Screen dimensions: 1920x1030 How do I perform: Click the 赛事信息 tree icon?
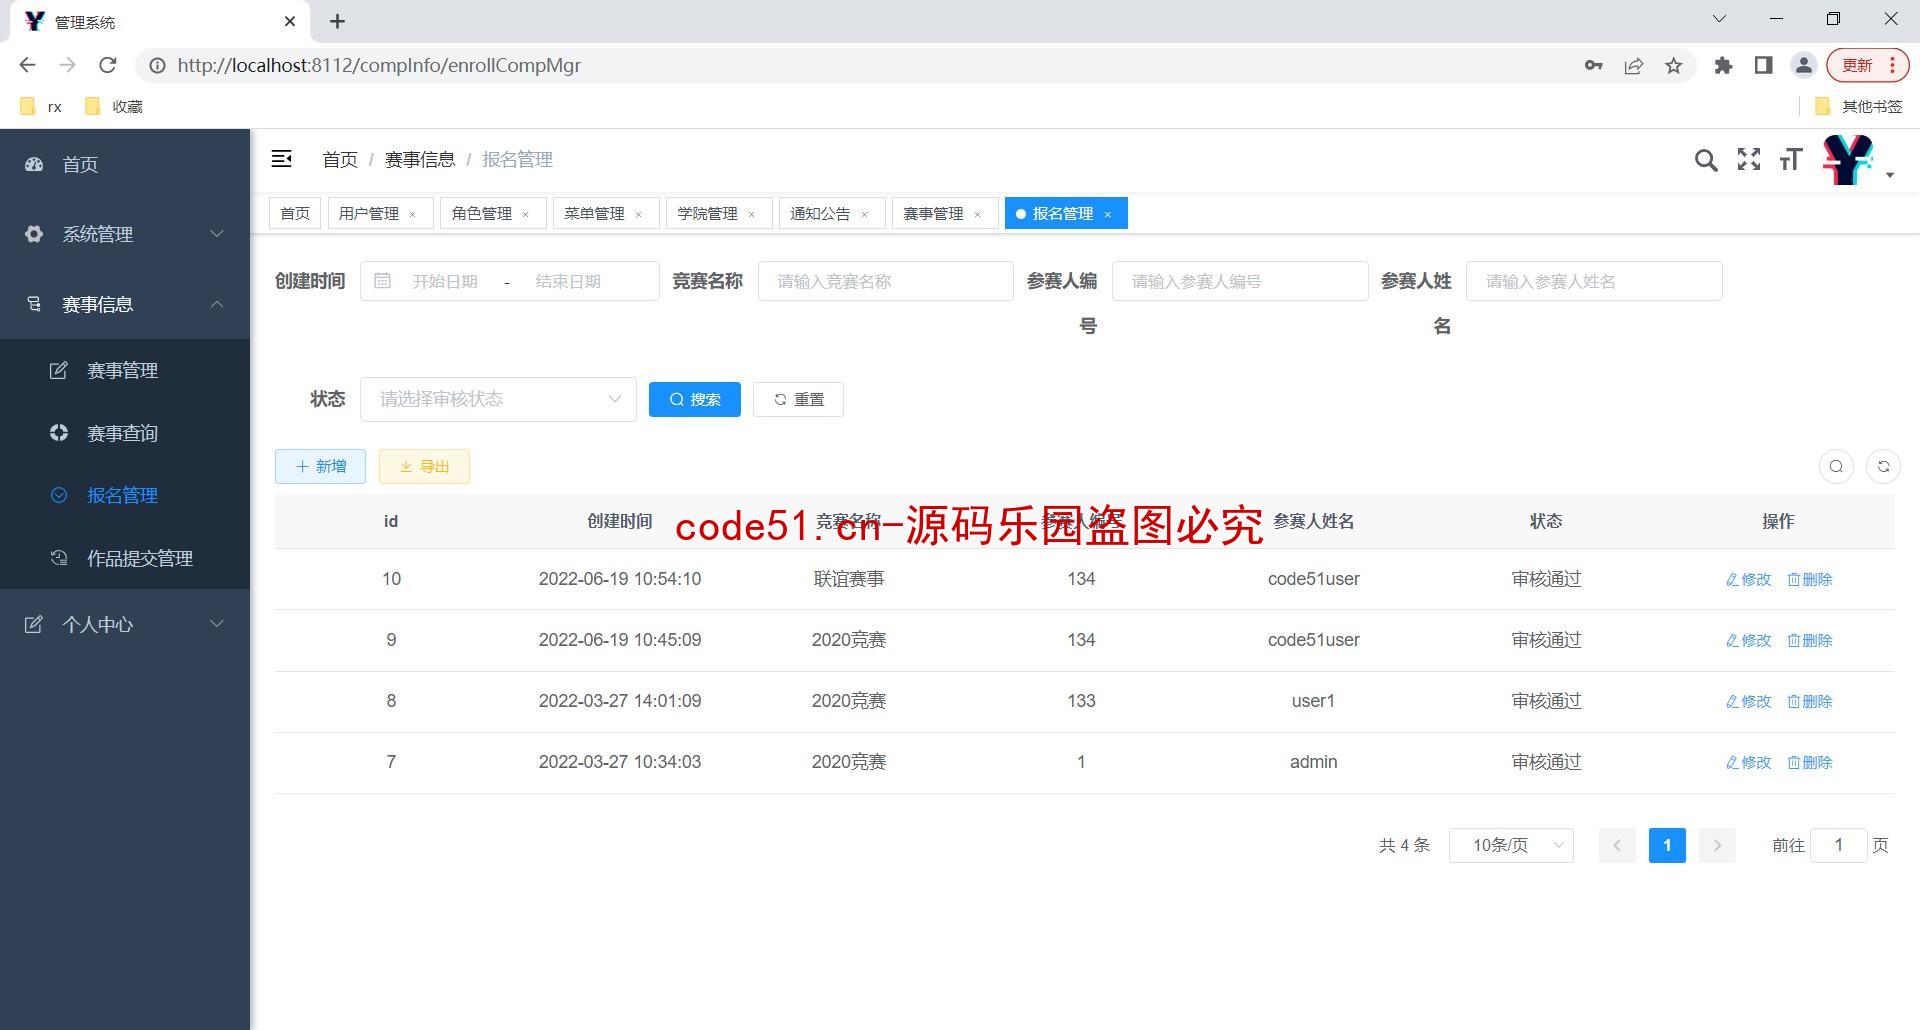[34, 304]
